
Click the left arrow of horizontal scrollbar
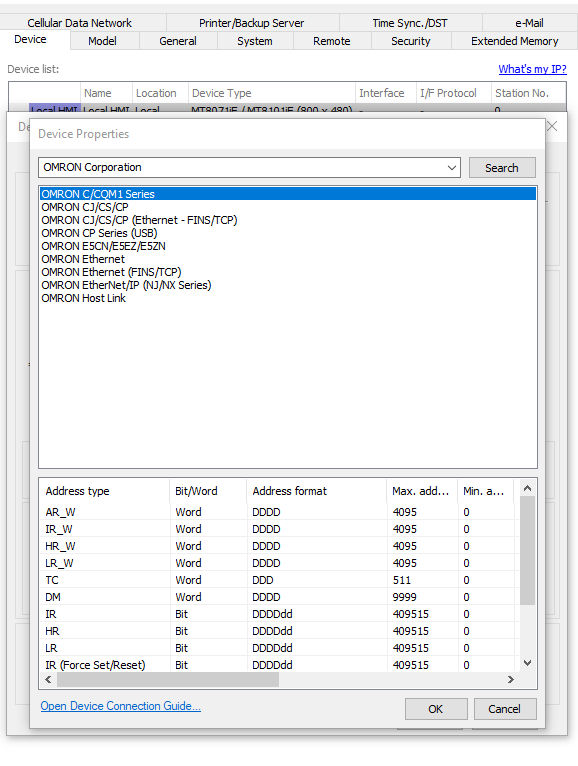[48, 680]
